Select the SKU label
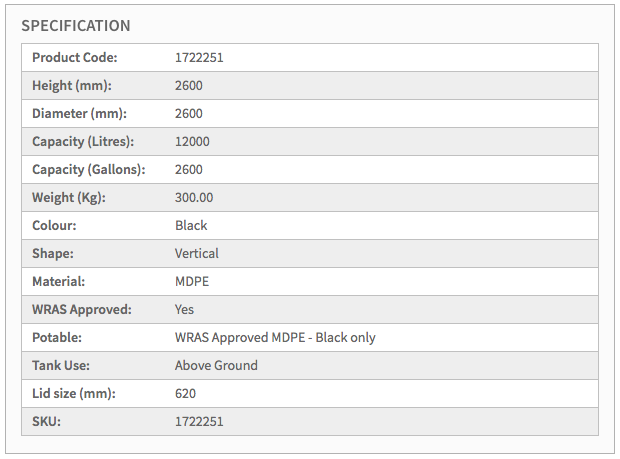The image size is (620, 459). coord(47,422)
